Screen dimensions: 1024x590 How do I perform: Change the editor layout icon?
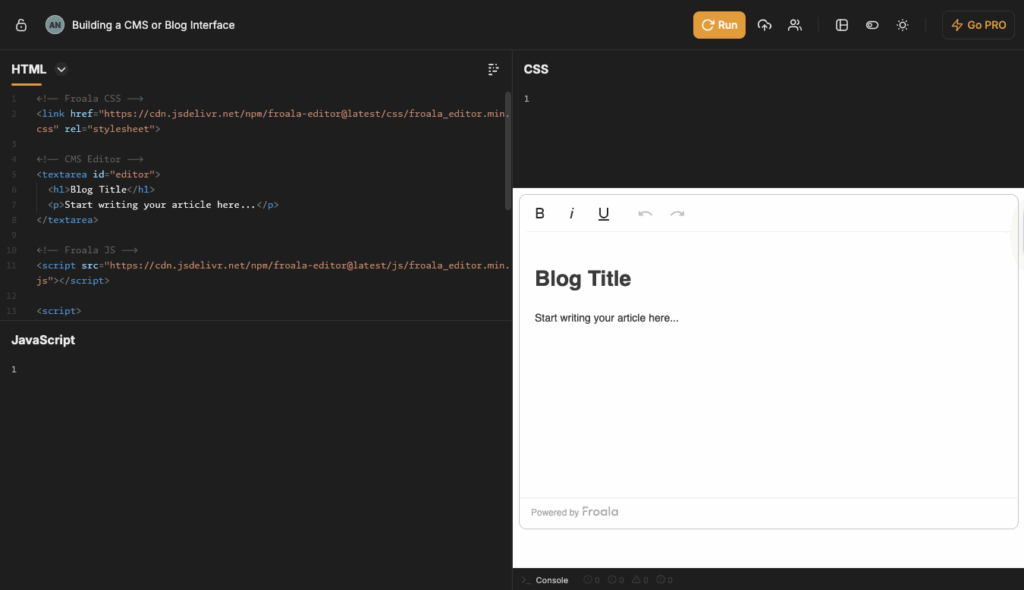tap(842, 25)
